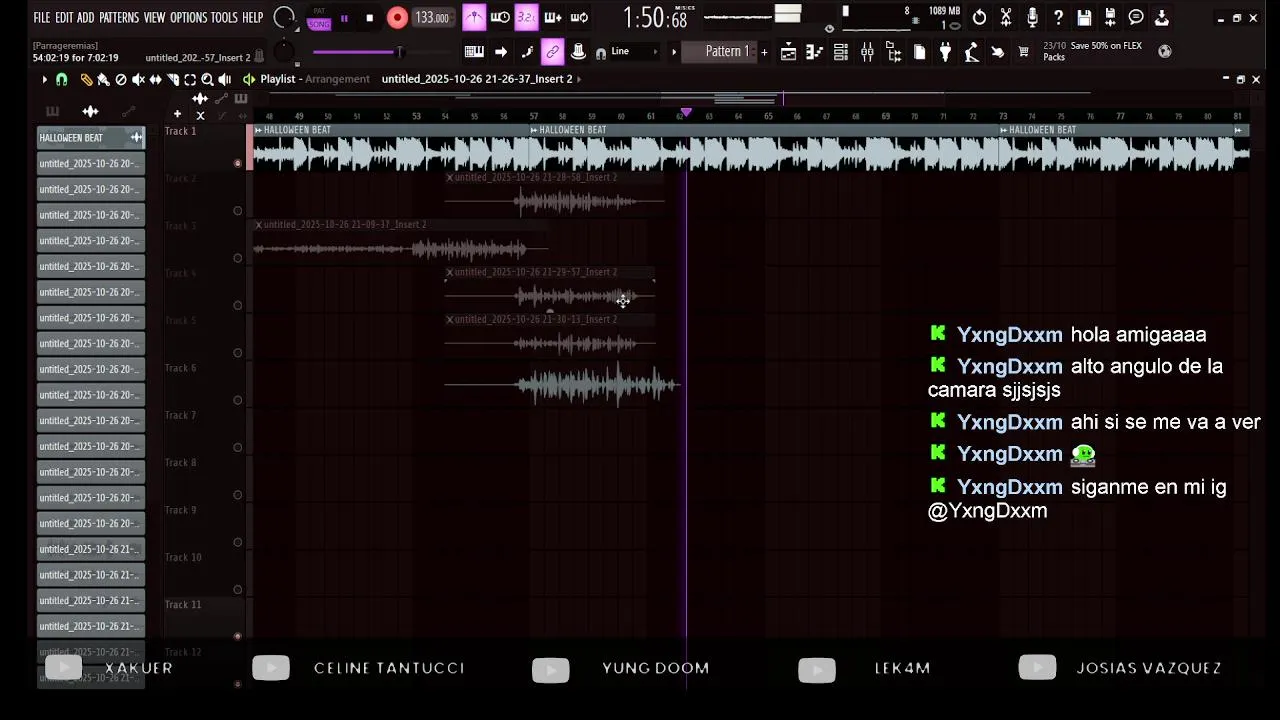Image resolution: width=1280 pixels, height=720 pixels.
Task: Toggle the overdub recording icon
Action: [552, 18]
